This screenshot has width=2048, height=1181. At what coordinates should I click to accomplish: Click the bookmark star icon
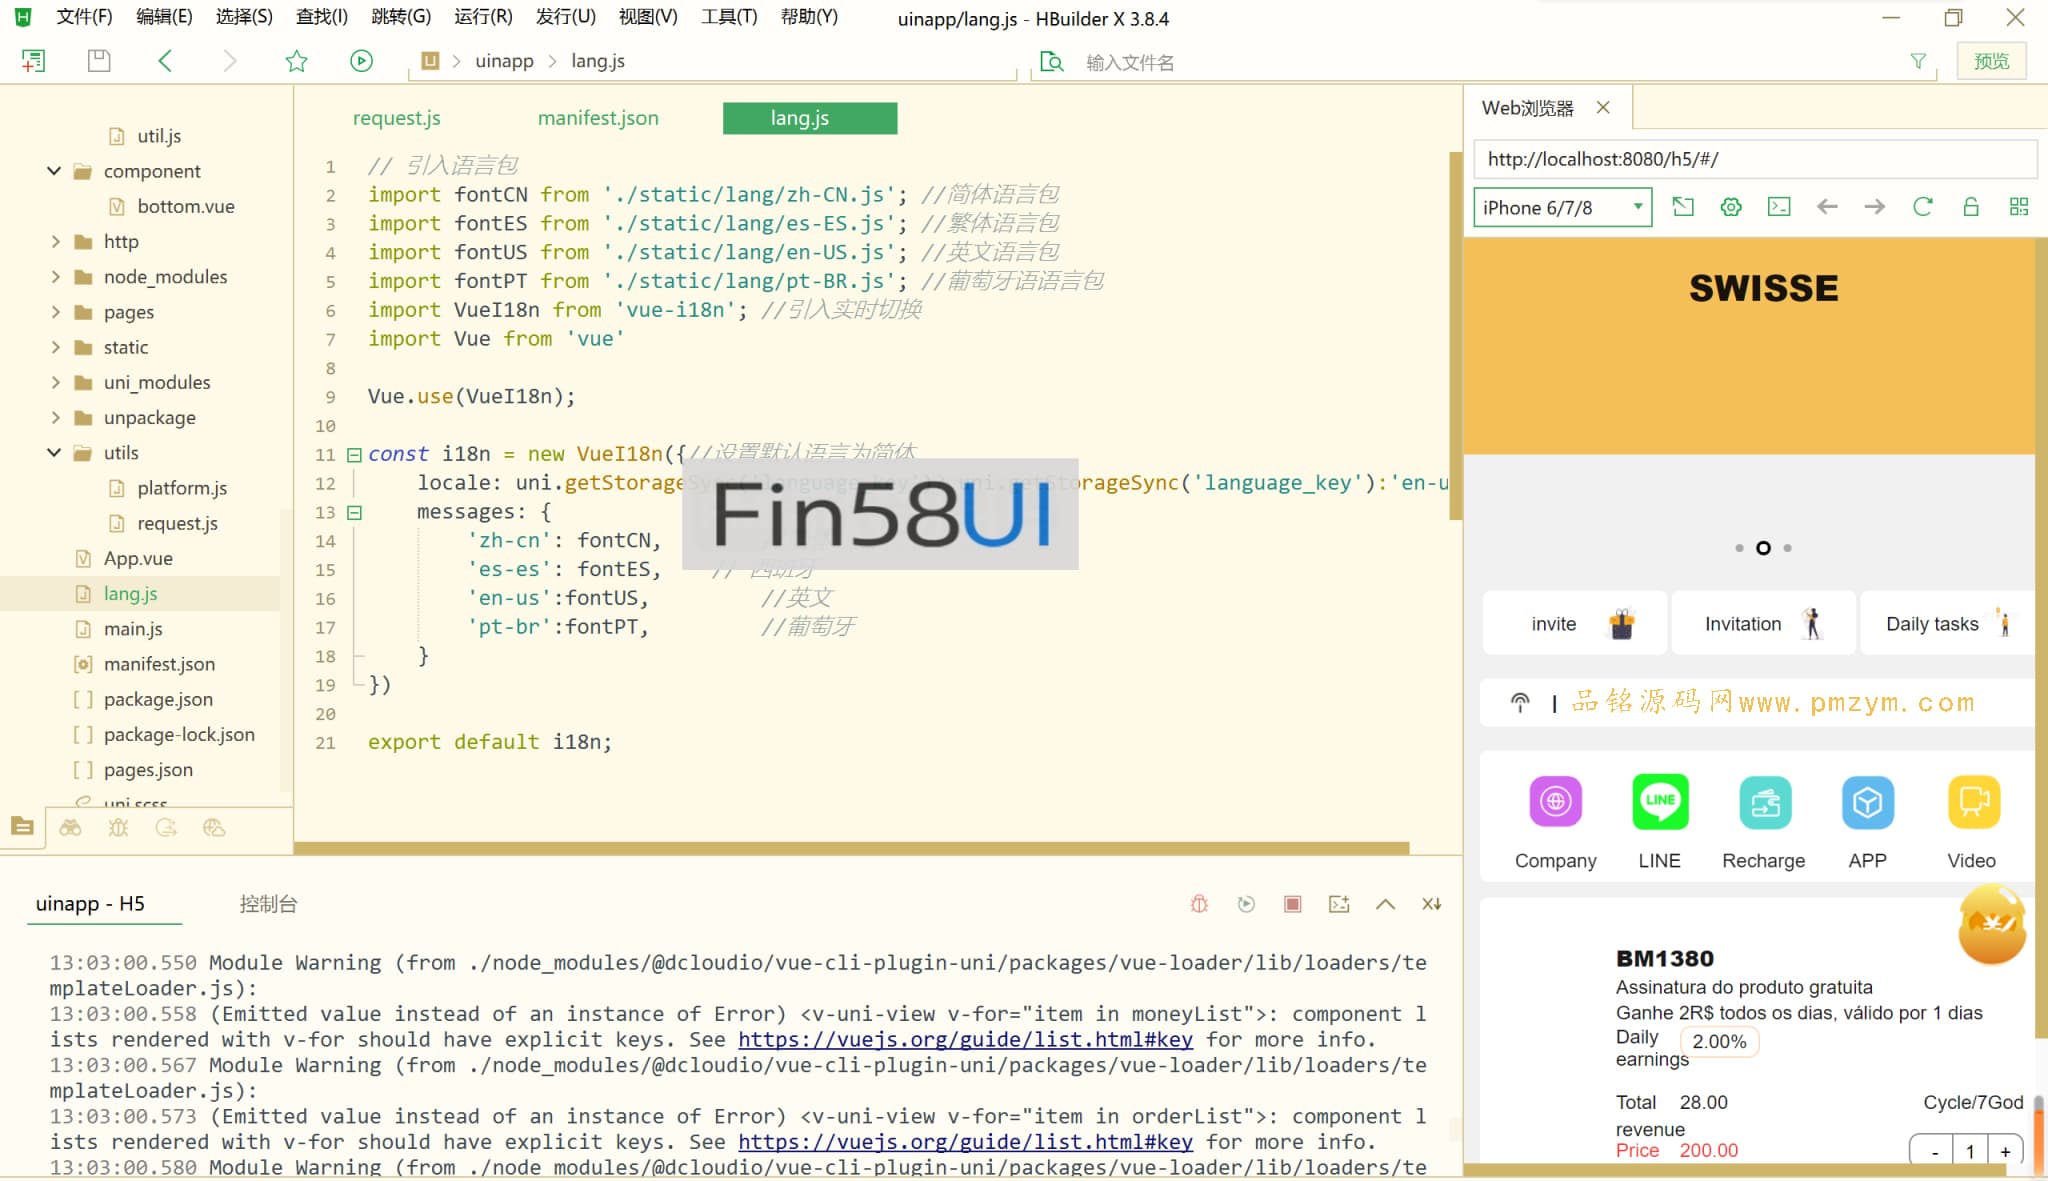(296, 61)
